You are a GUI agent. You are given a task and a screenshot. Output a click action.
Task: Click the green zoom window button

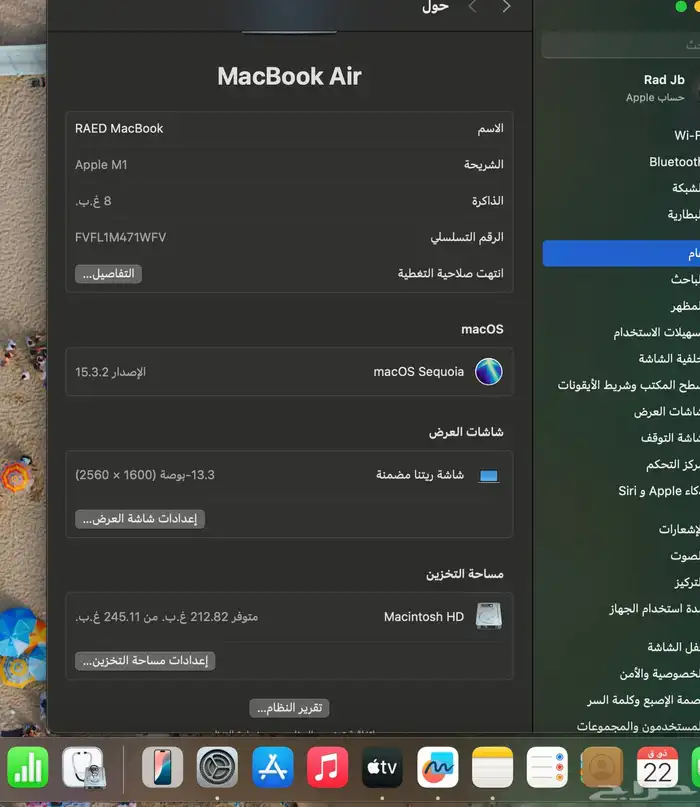click(x=681, y=6)
